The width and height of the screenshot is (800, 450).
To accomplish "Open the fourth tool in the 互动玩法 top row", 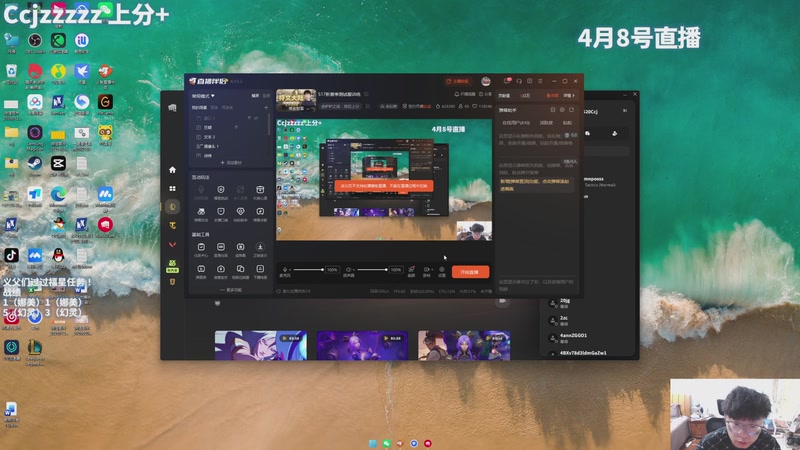I will [x=260, y=192].
